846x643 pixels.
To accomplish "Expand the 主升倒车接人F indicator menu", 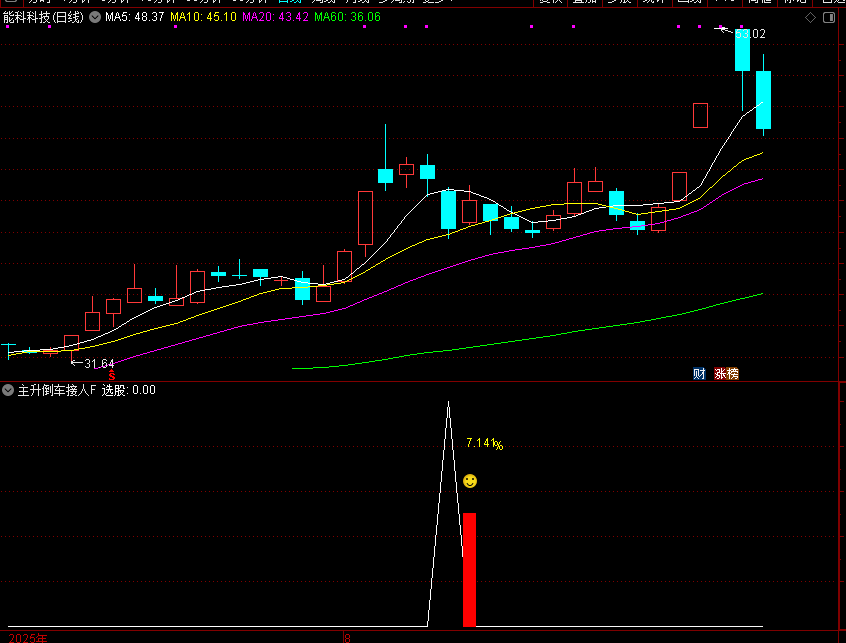I will 8,390.
